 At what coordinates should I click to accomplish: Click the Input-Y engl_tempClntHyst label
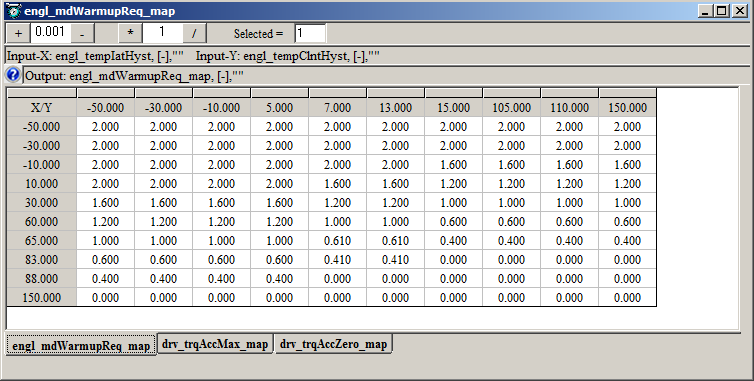coord(288,56)
